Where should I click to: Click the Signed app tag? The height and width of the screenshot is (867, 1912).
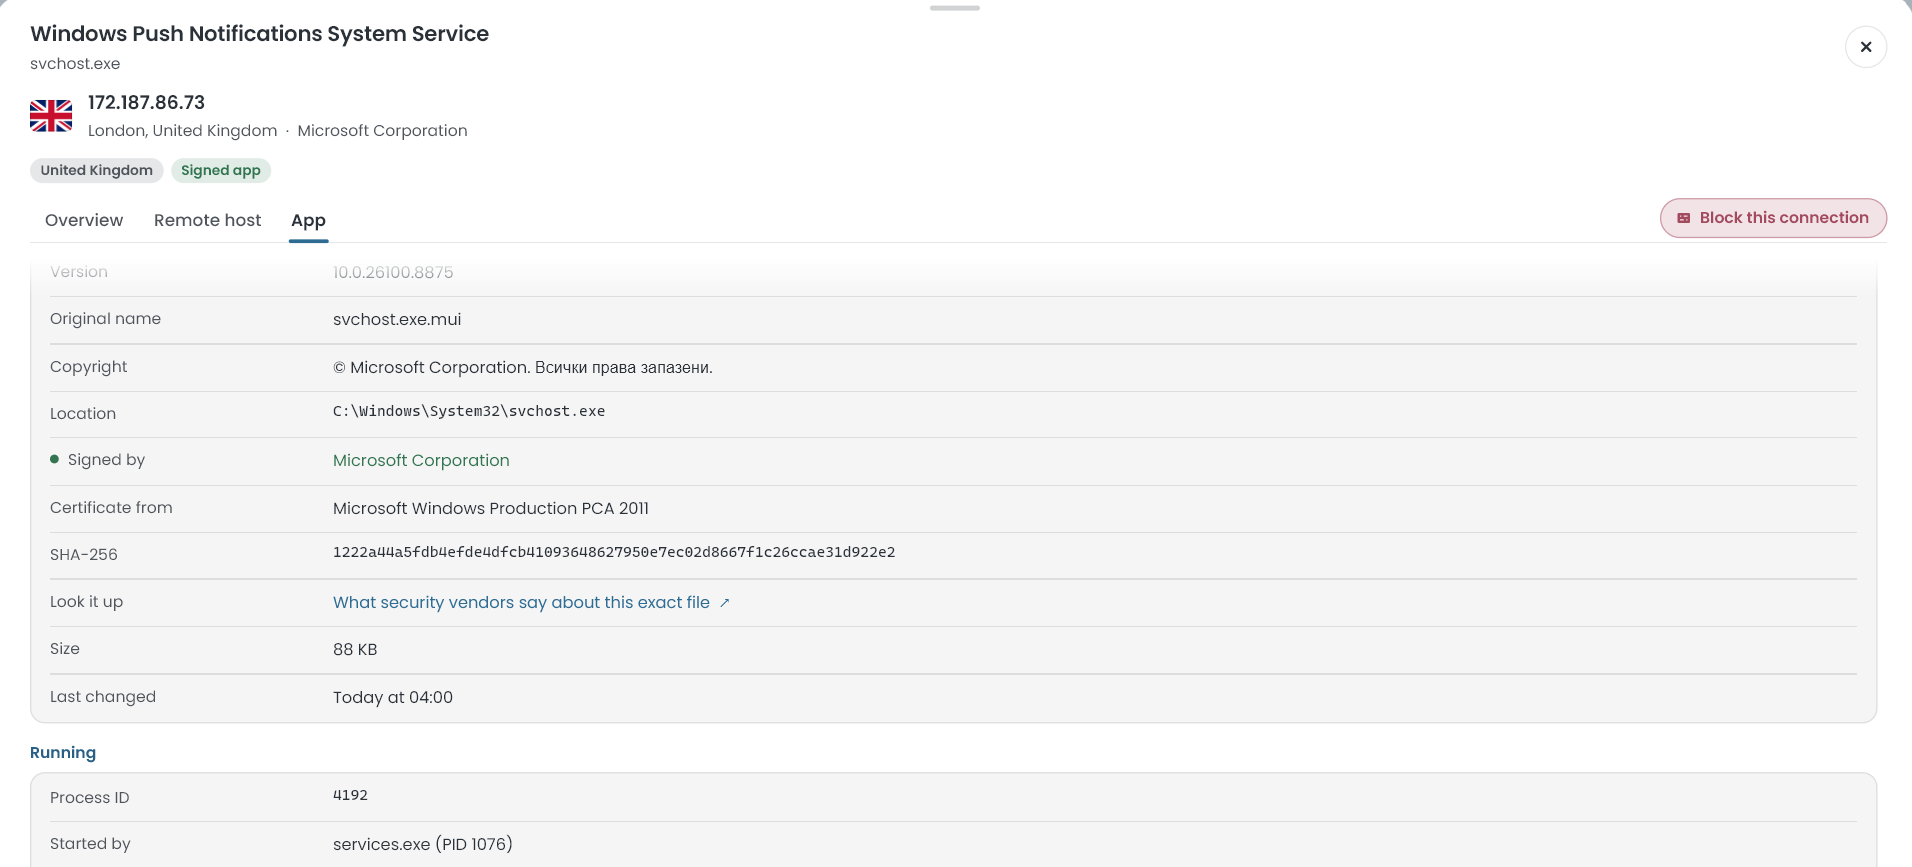click(x=221, y=170)
